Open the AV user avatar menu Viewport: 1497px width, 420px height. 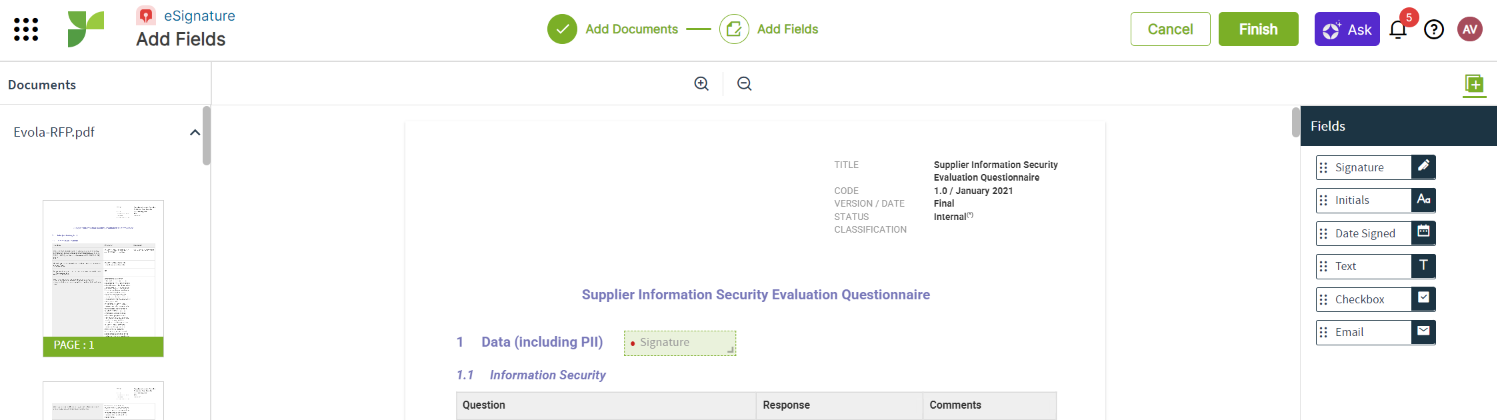(1470, 29)
